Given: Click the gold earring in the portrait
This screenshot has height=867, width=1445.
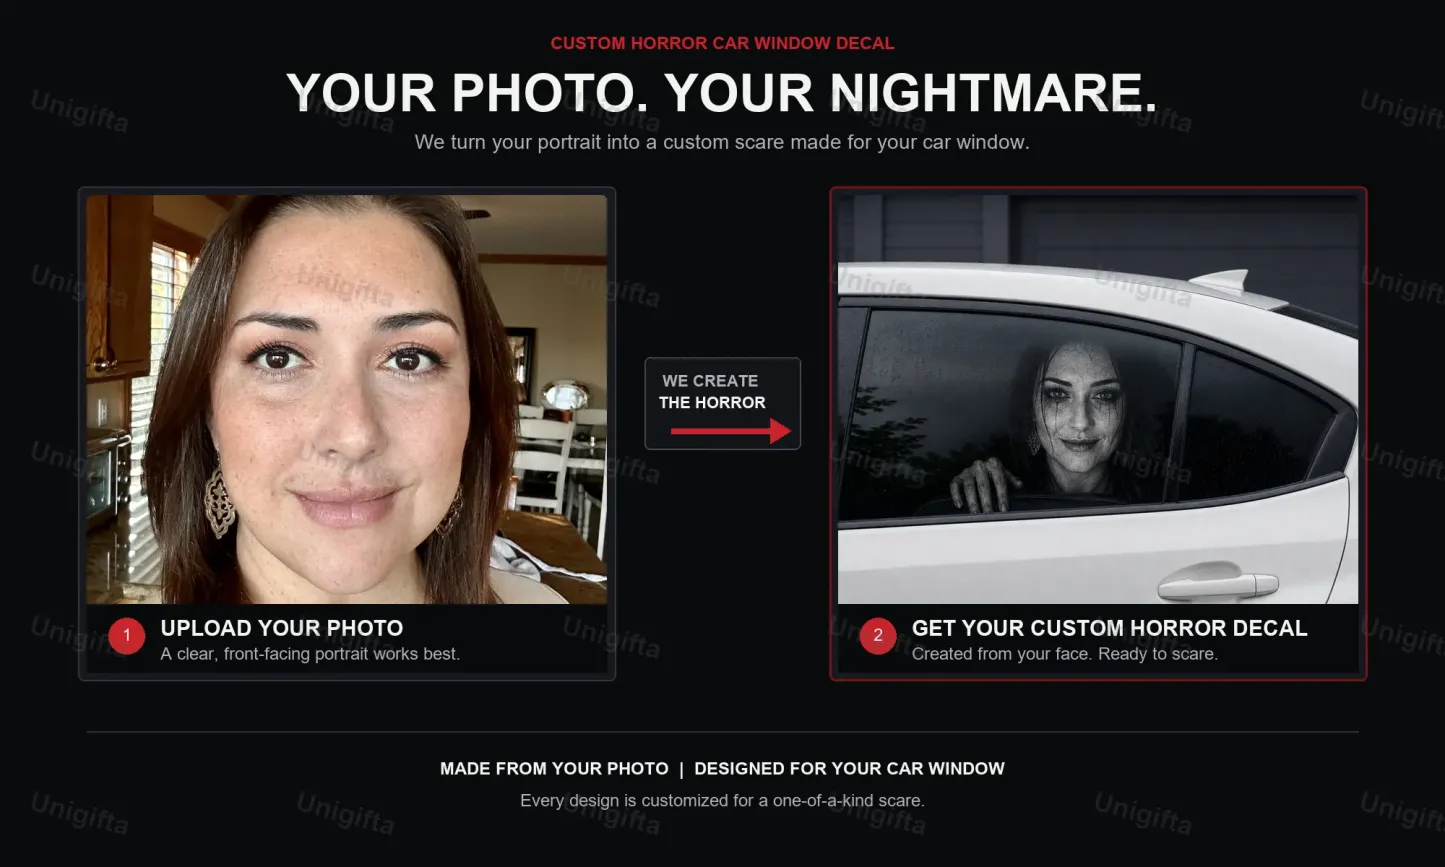Looking at the screenshot, I should click(219, 503).
